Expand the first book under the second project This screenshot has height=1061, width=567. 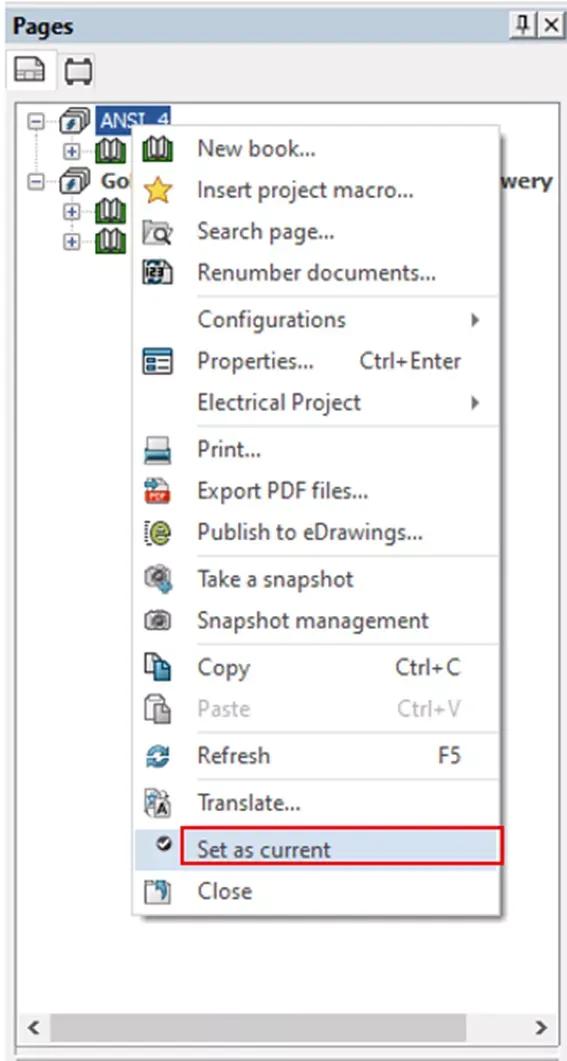click(71, 212)
